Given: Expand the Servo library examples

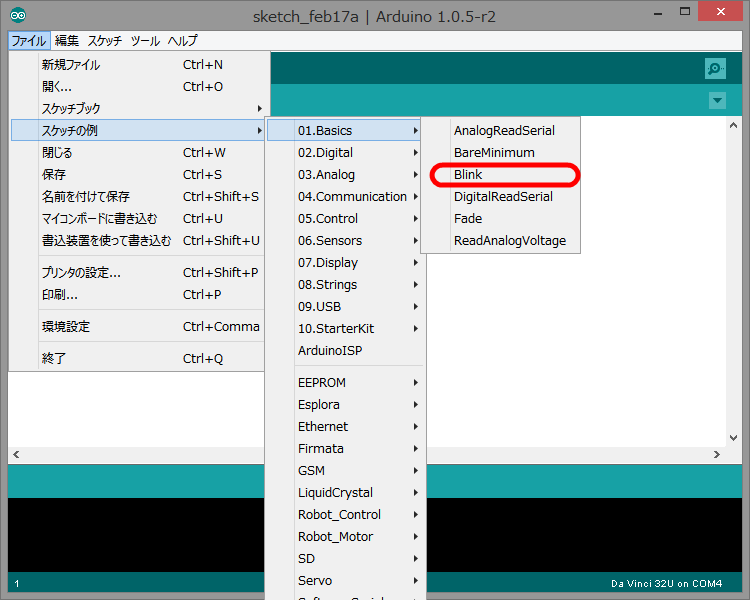Looking at the screenshot, I should (343, 581).
